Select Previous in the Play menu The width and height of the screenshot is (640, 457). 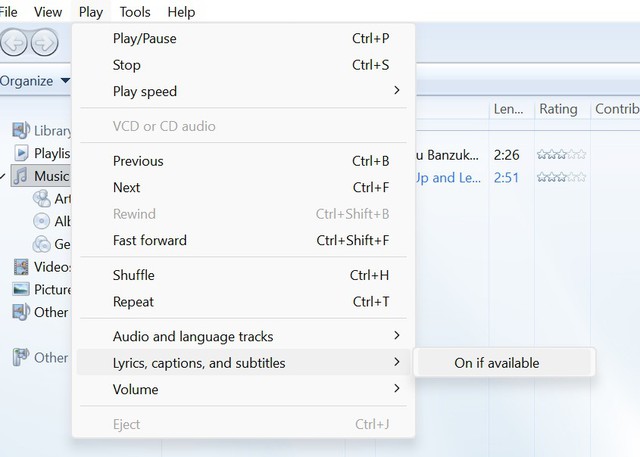[x=243, y=161]
